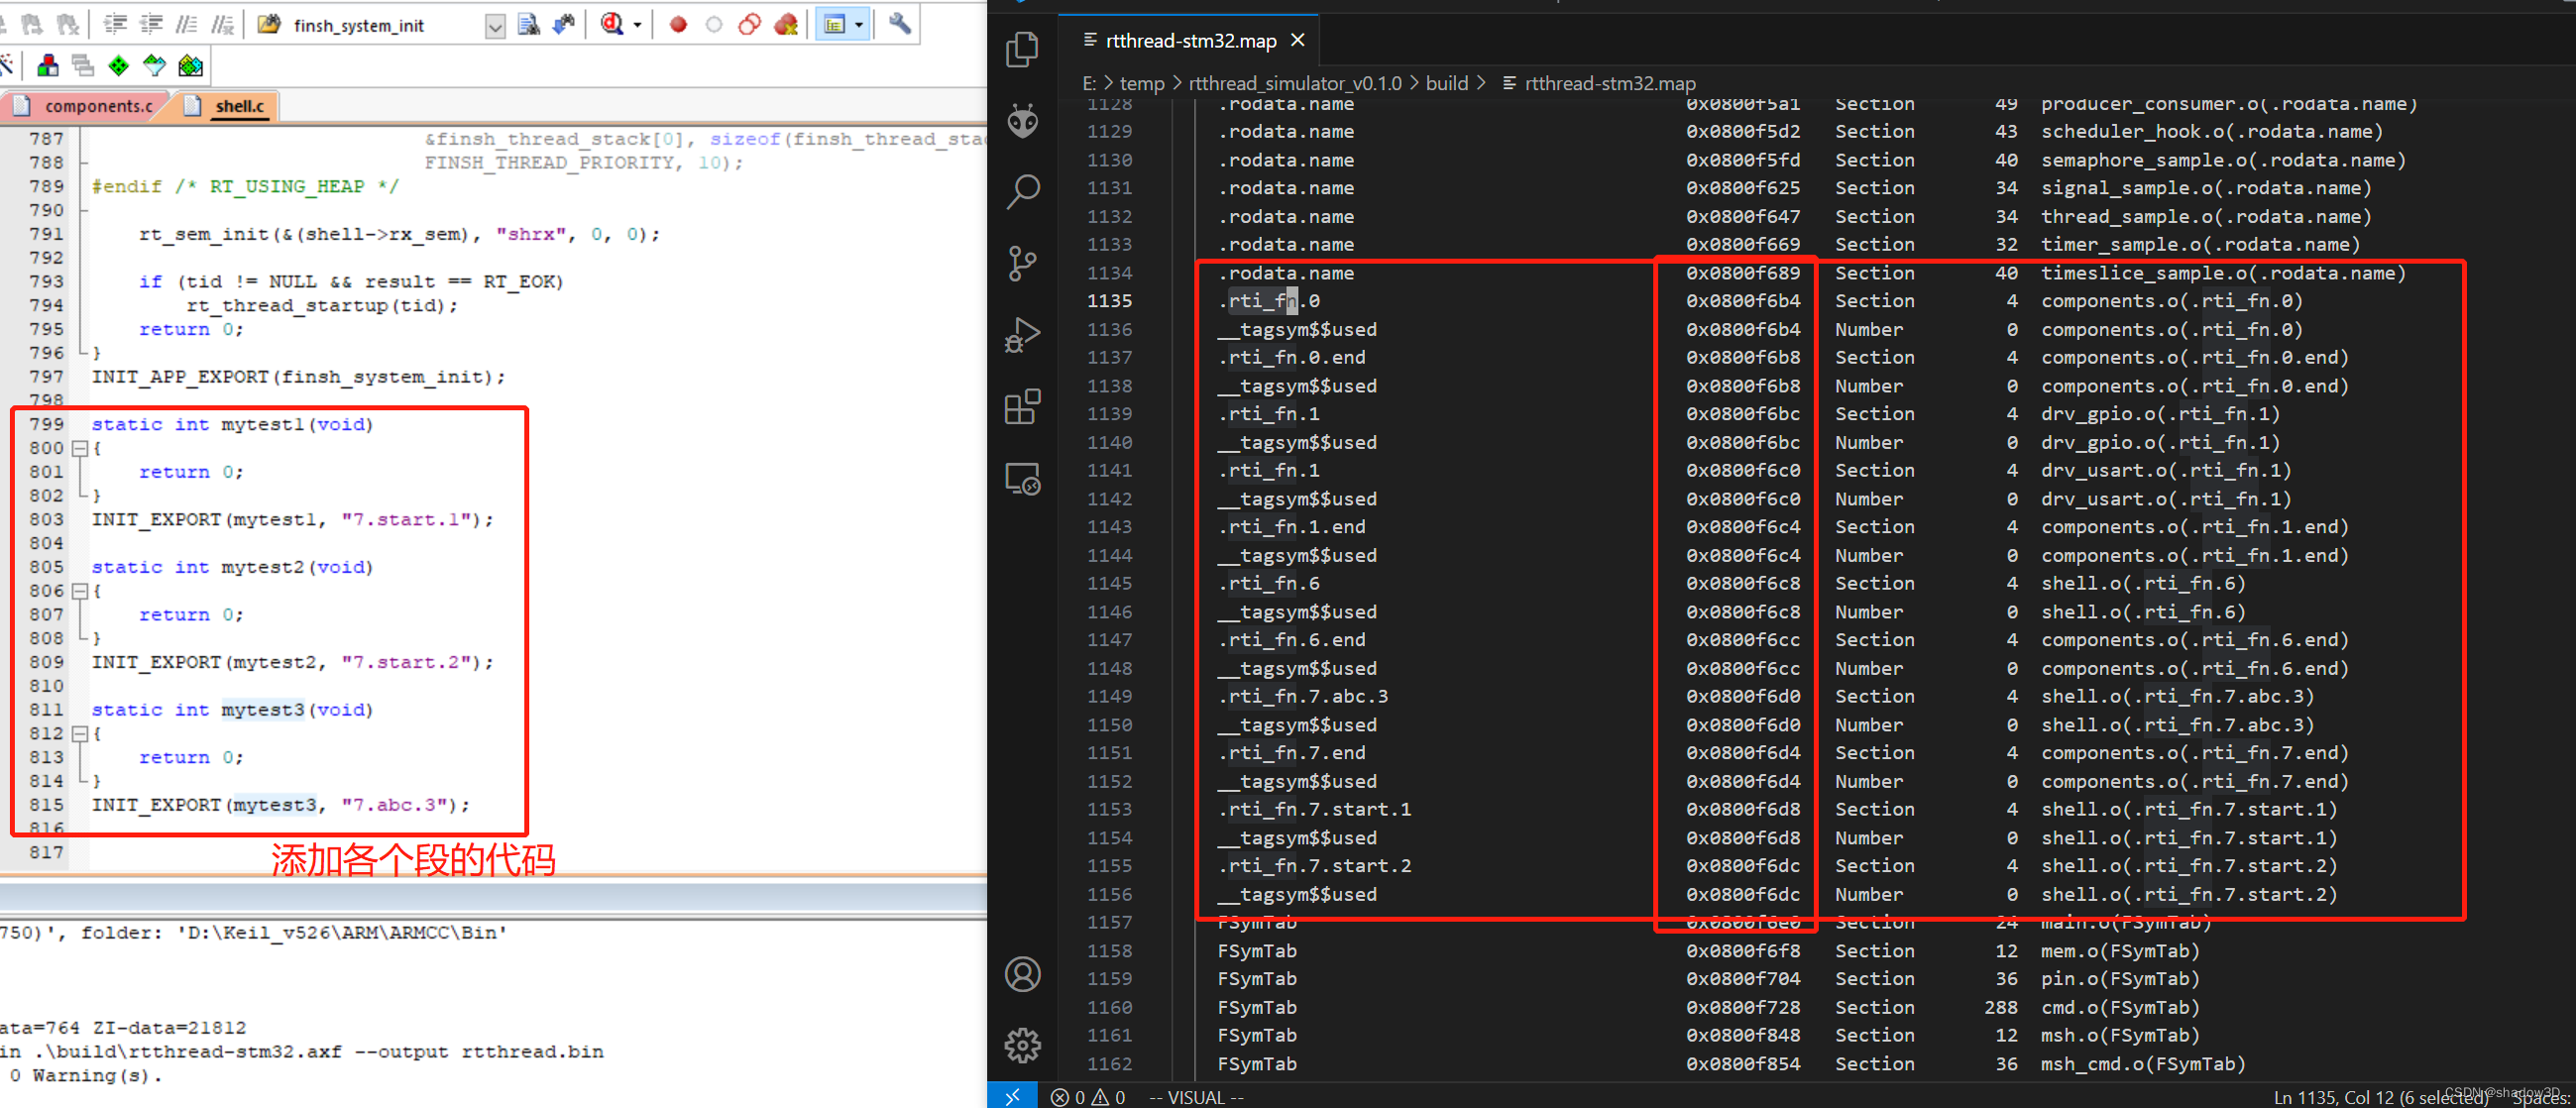This screenshot has width=2576, height=1108.
Task: Click 'temp' breadcrumb in VS Code
Action: click(1142, 83)
